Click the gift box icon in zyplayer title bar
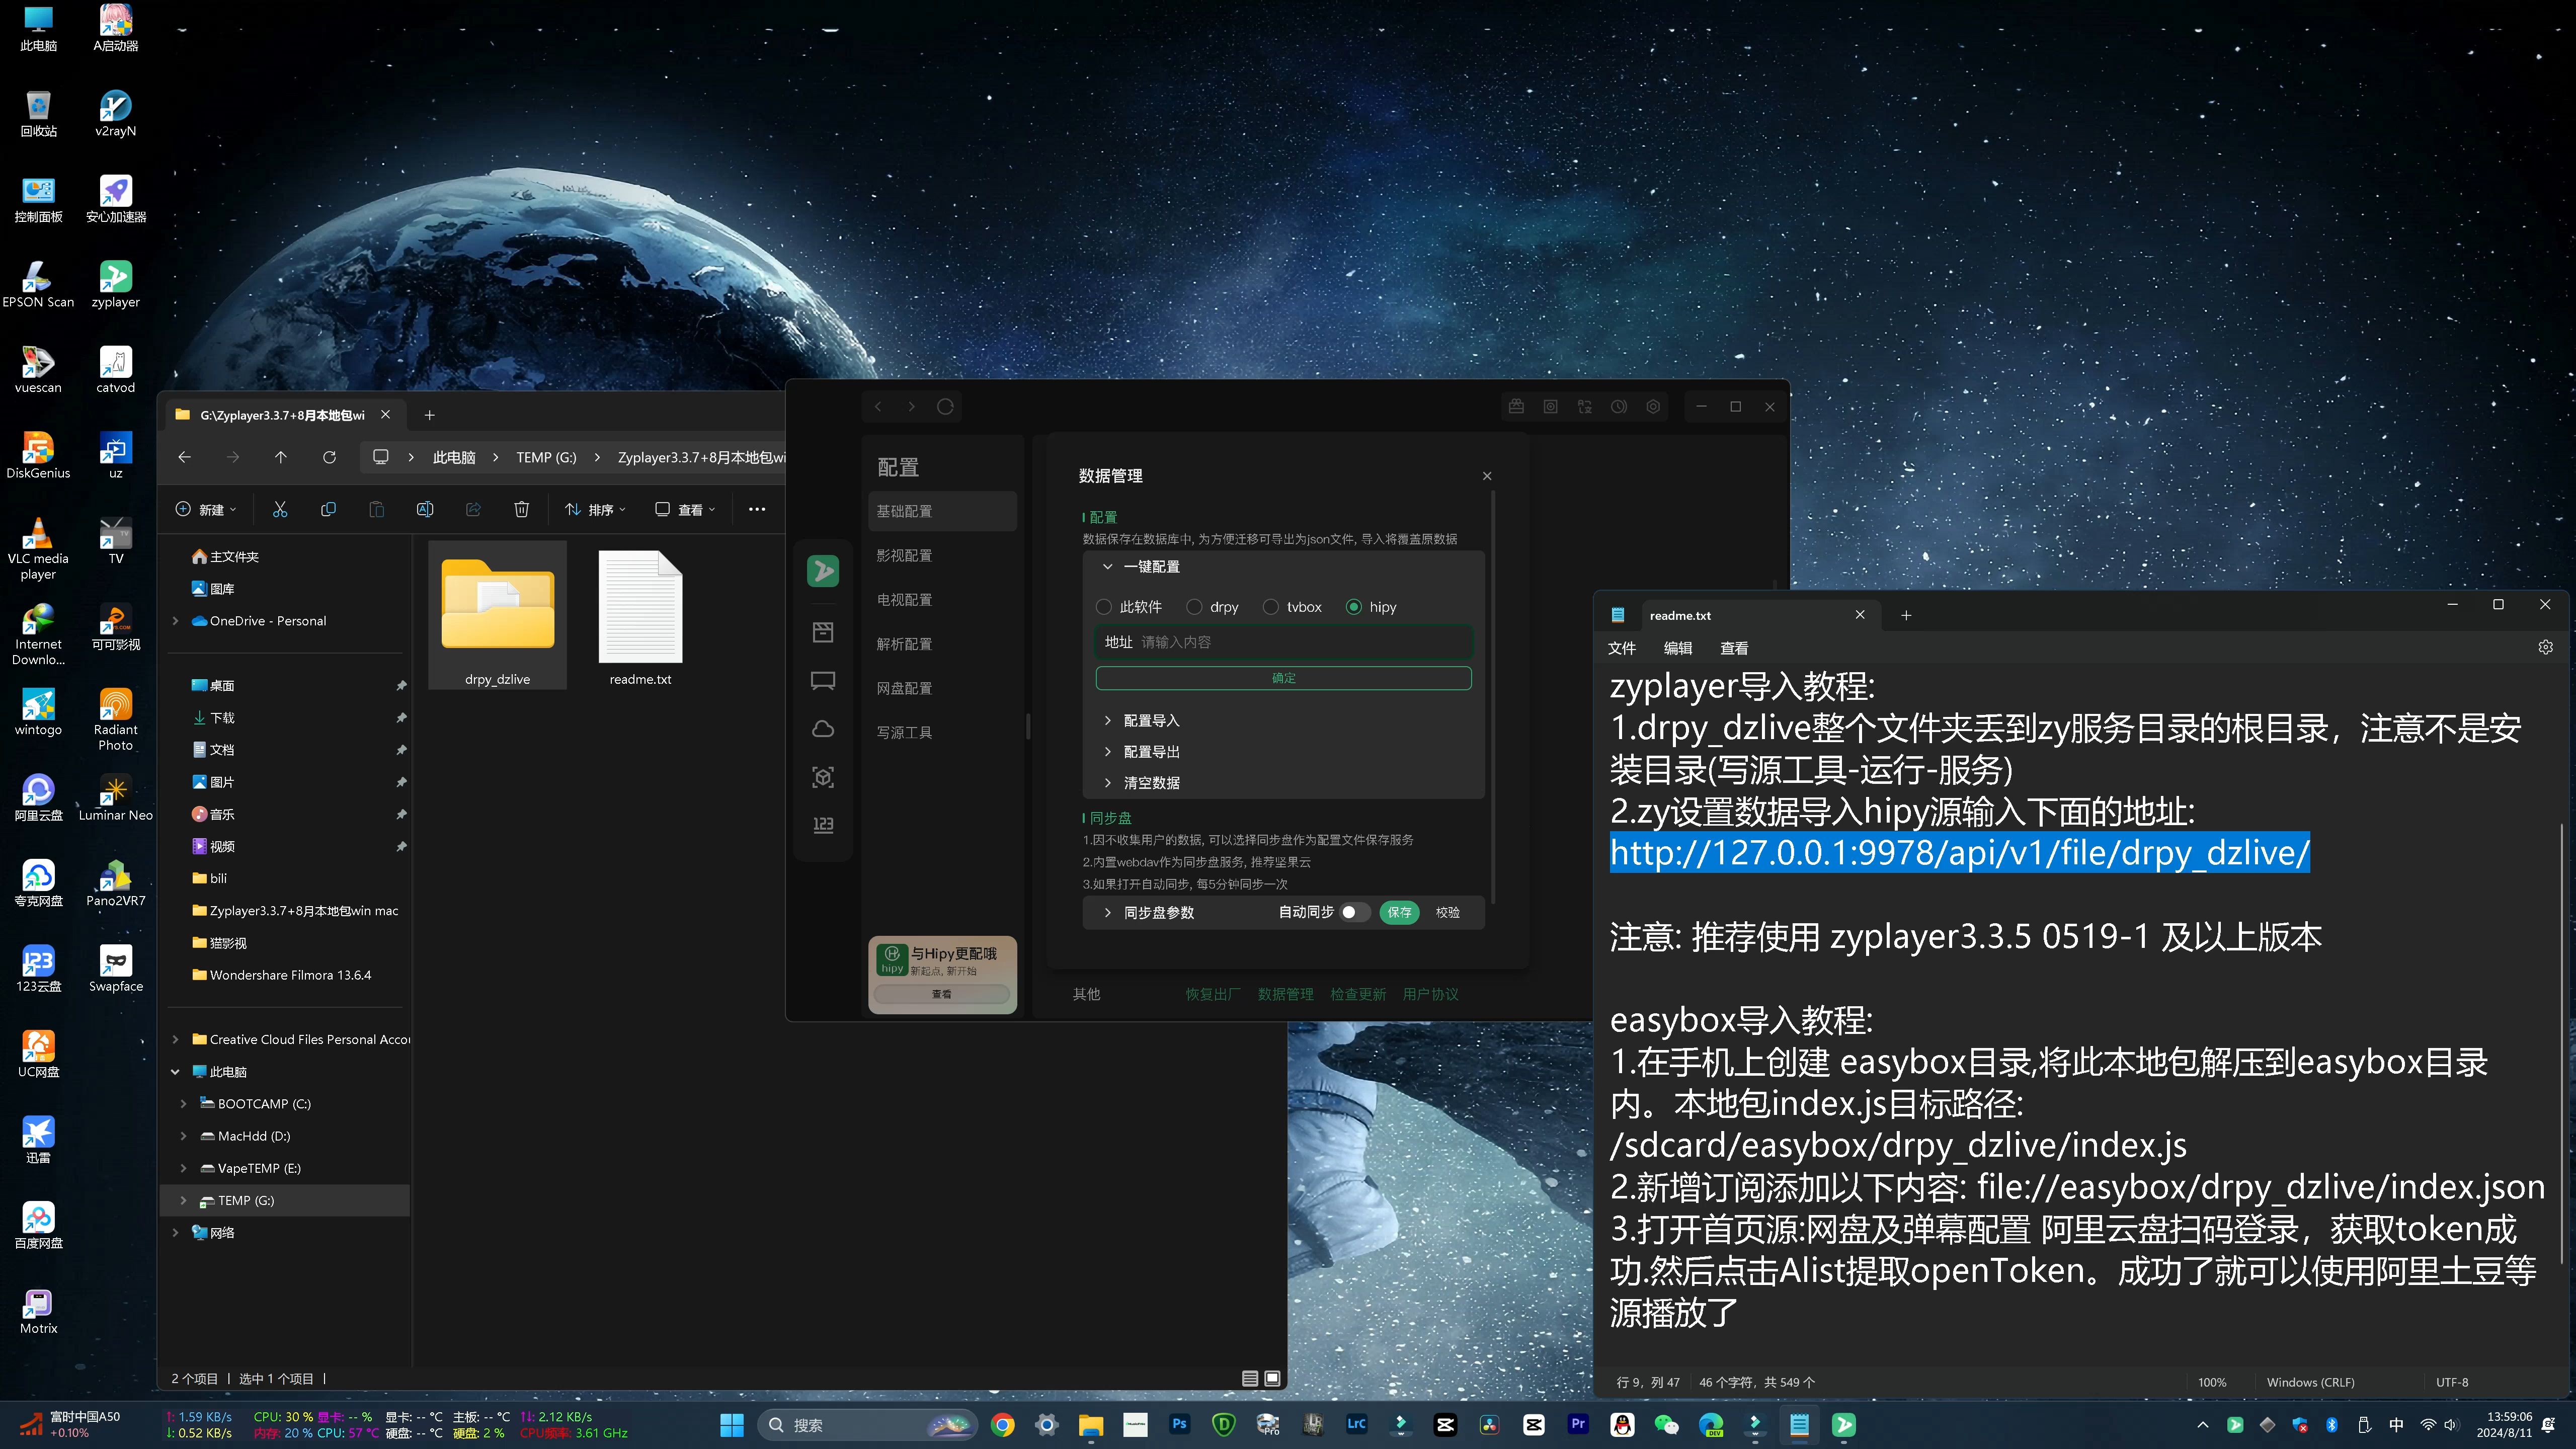Screen dimensions: 2576x1449 (1516, 407)
